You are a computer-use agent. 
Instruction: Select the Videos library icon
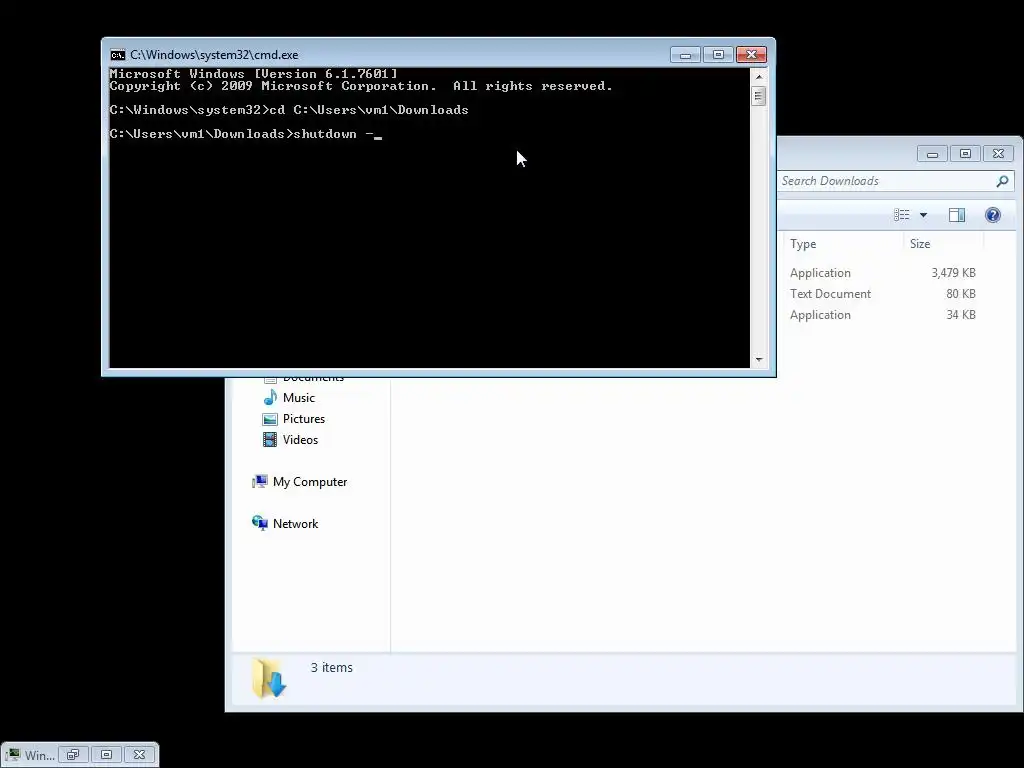pos(270,440)
